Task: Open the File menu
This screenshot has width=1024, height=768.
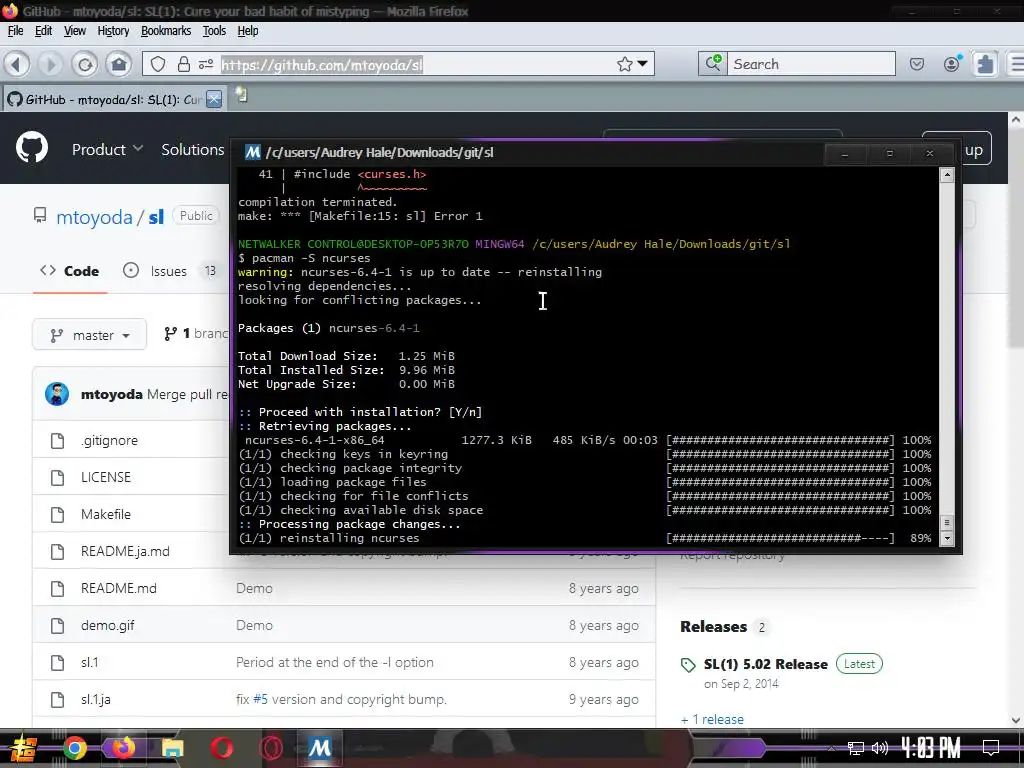Action: [16, 31]
